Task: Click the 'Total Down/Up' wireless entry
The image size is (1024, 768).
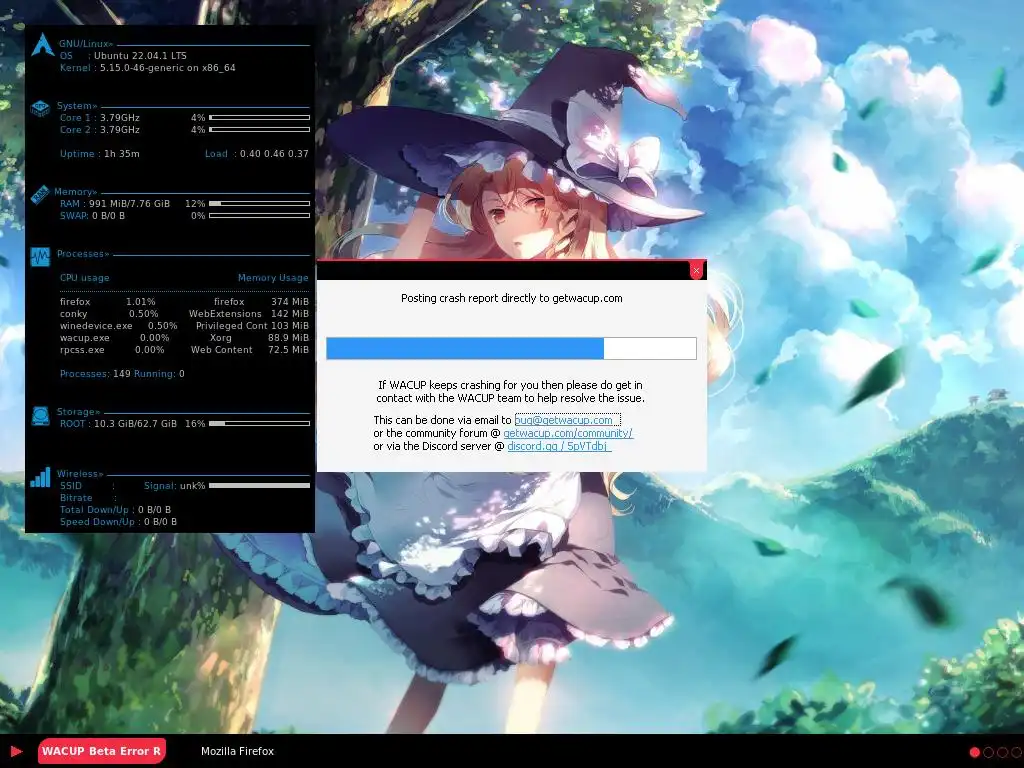Action: pyautogui.click(x=115, y=509)
